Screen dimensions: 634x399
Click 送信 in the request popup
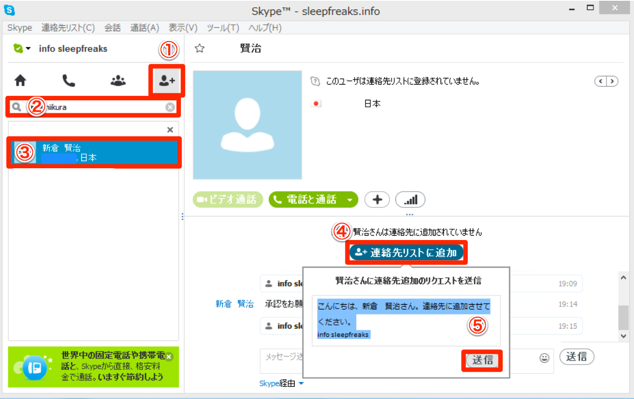[x=482, y=360]
